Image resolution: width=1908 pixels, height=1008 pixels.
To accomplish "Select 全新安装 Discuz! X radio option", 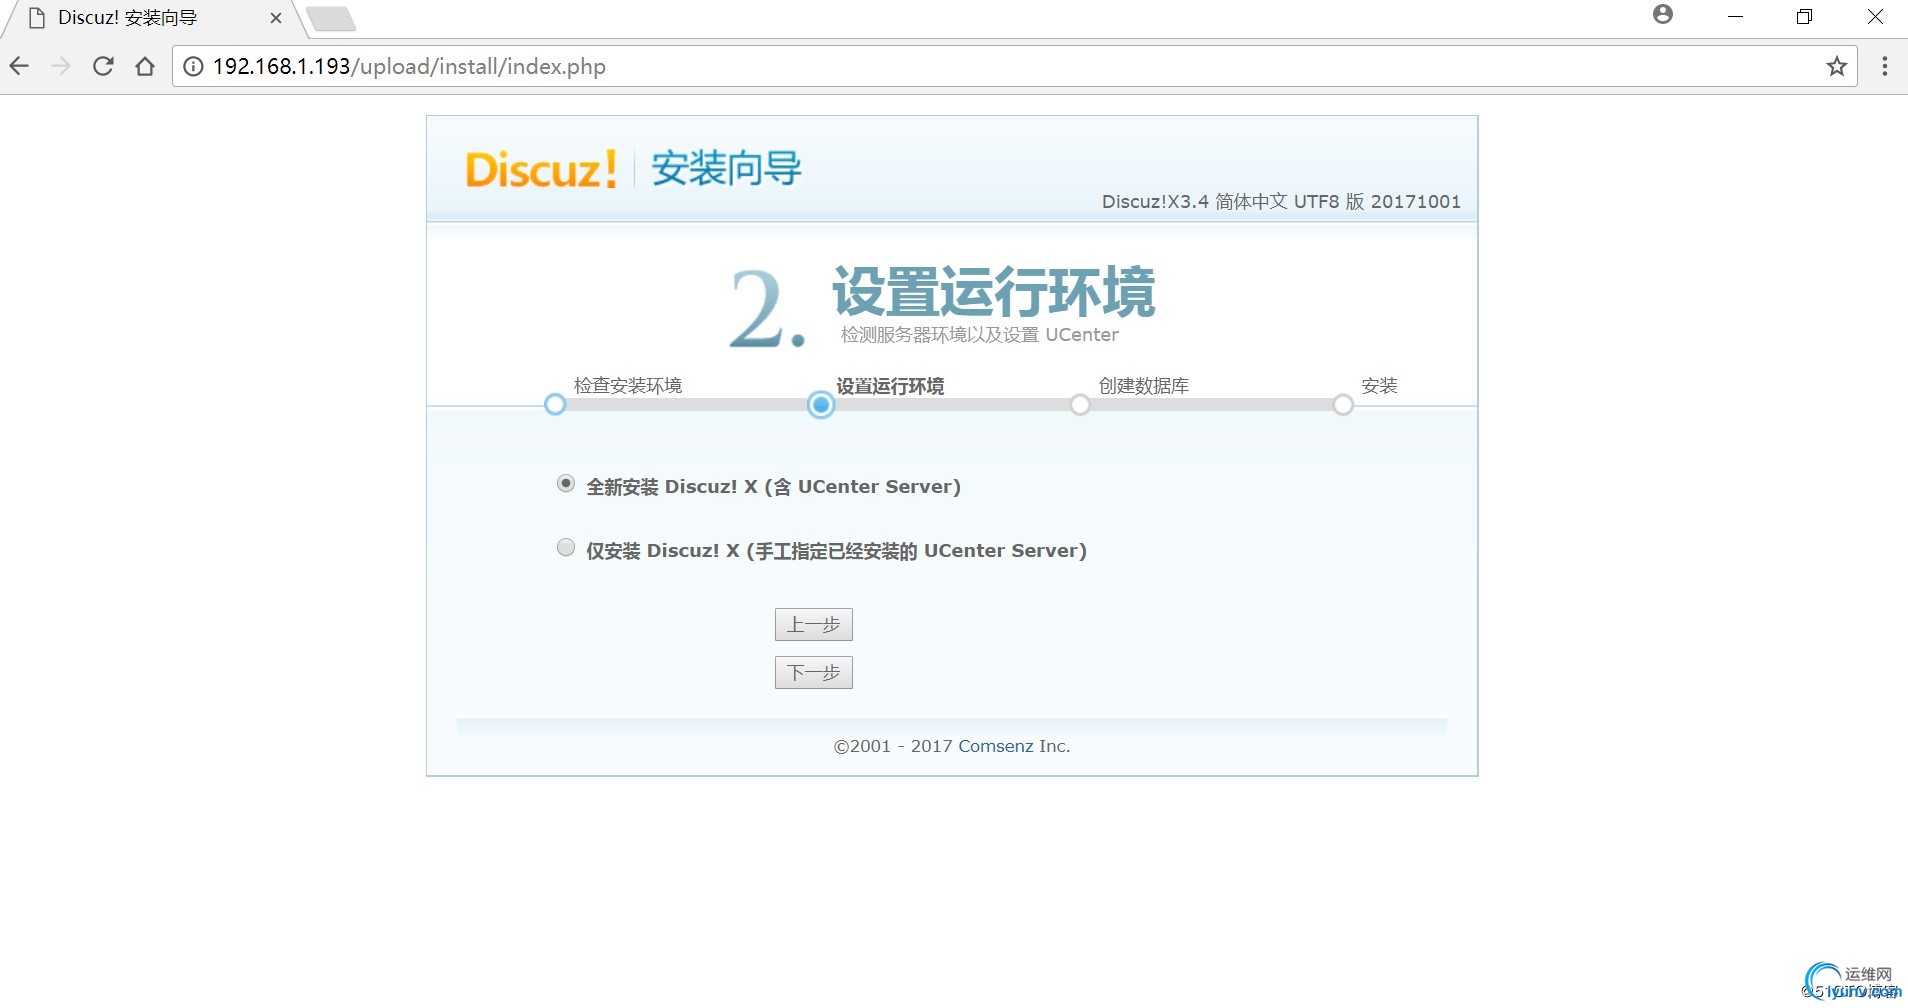I will [566, 484].
